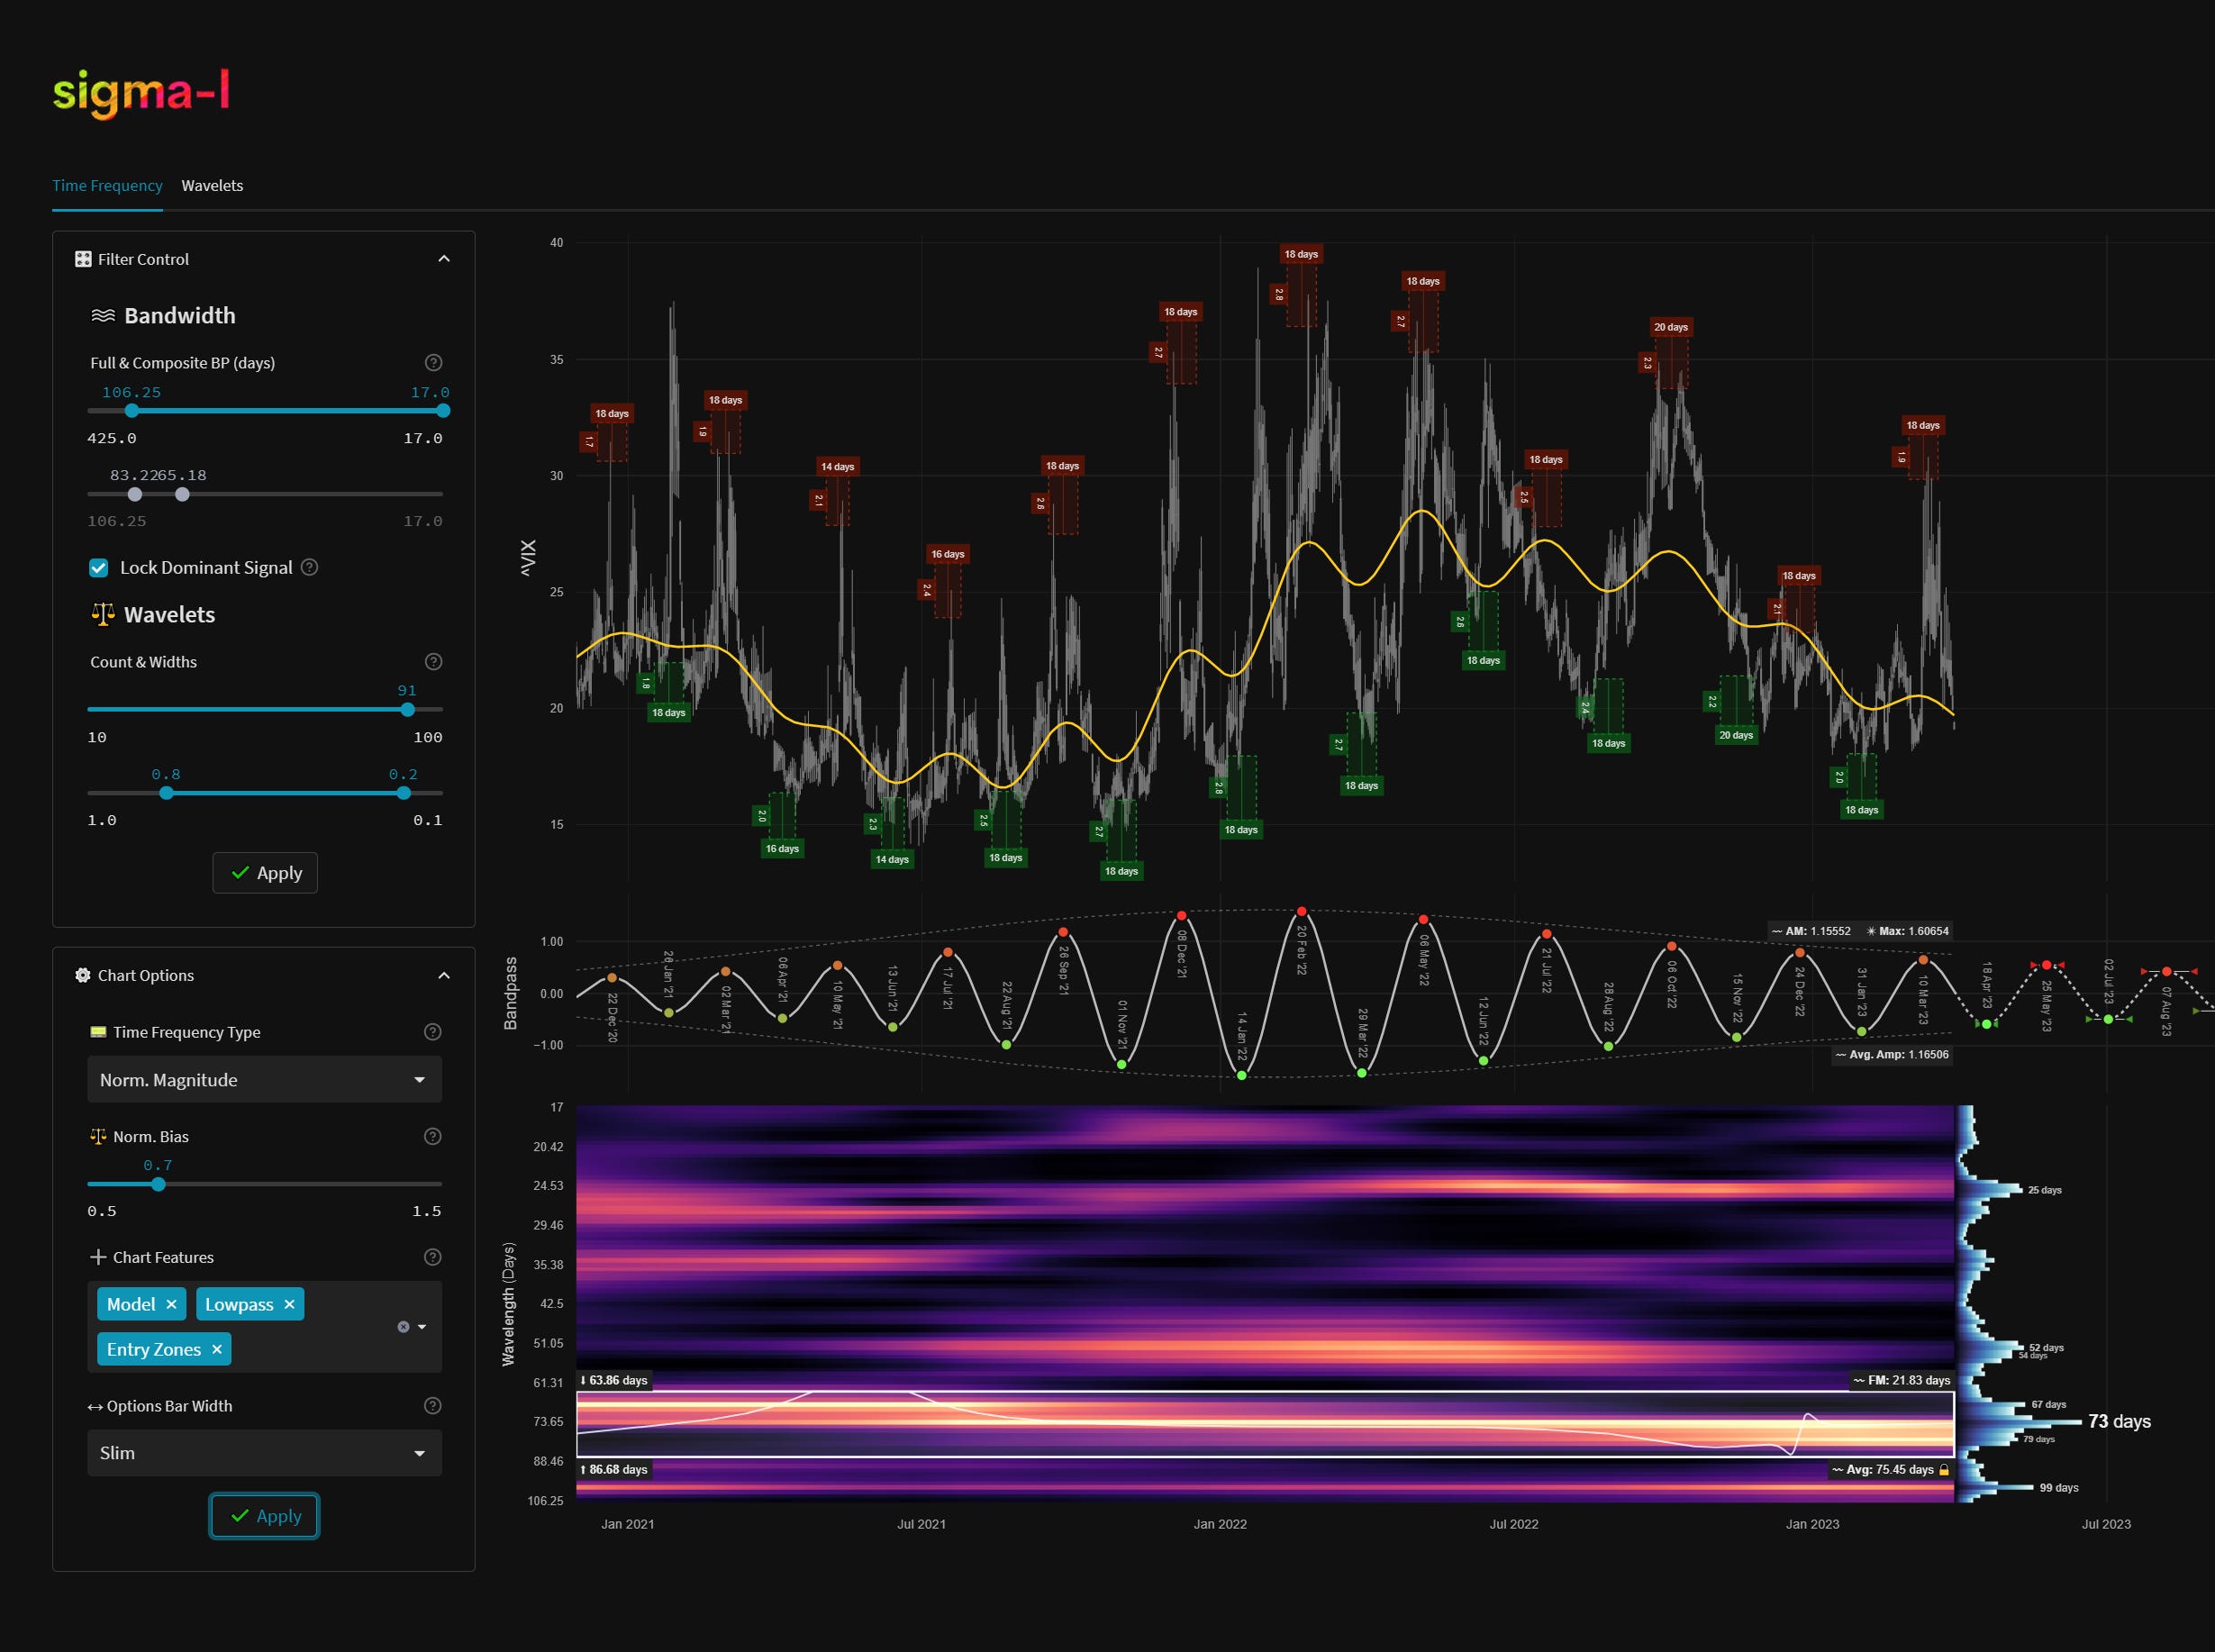The image size is (2215, 1652).
Task: Remove the Lowpass chart feature tag
Action: (x=289, y=1304)
